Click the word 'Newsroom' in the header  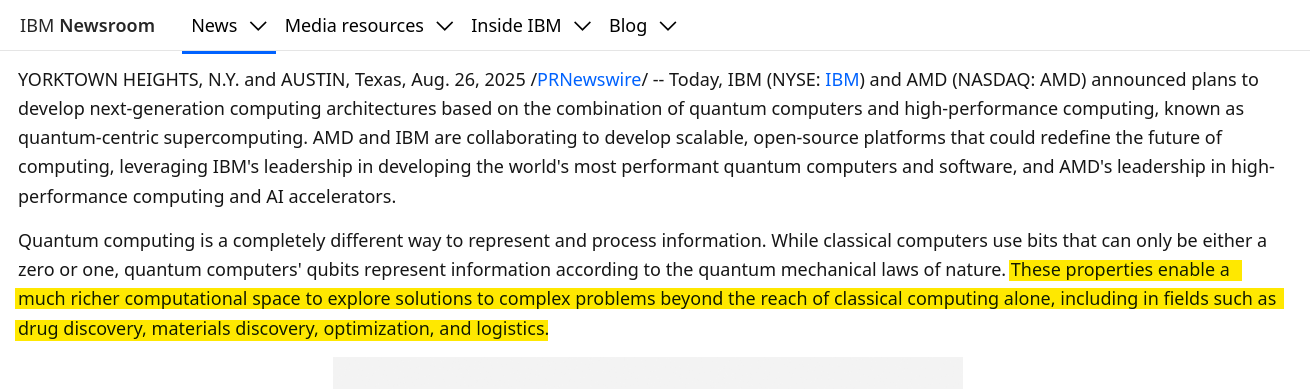click(x=107, y=26)
